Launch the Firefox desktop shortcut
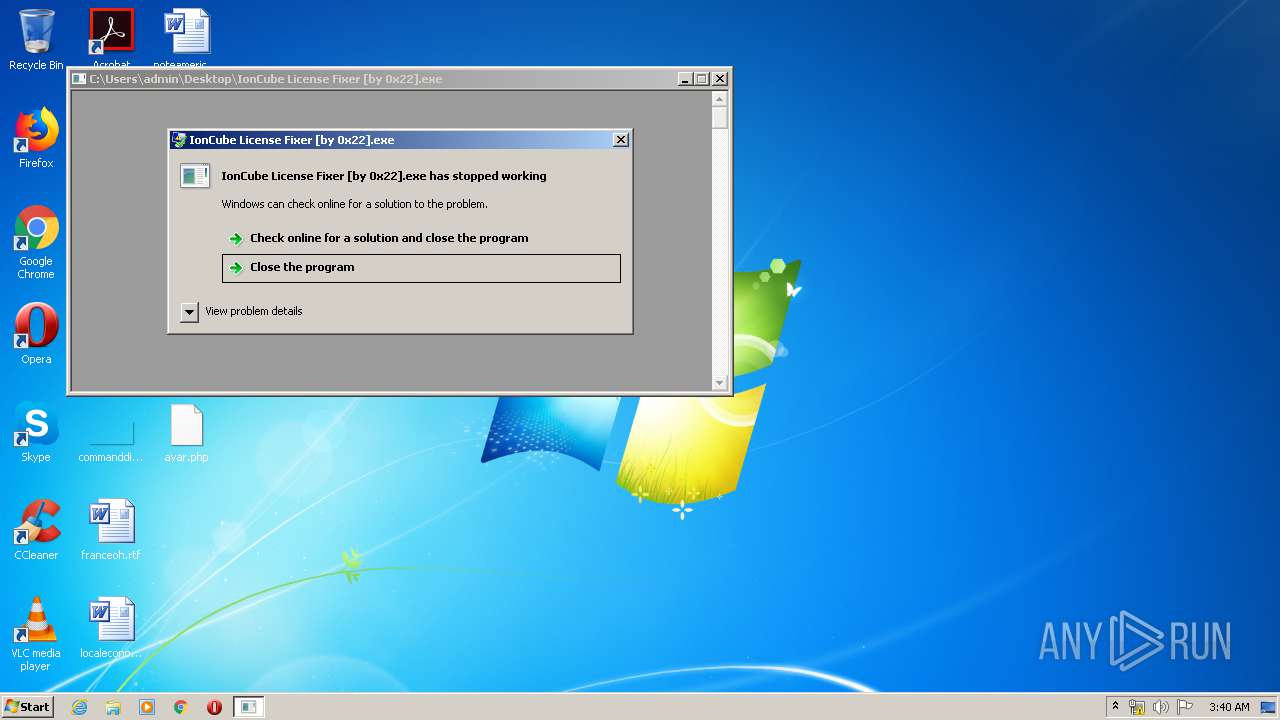Image resolution: width=1280 pixels, height=720 pixels. coord(36,138)
